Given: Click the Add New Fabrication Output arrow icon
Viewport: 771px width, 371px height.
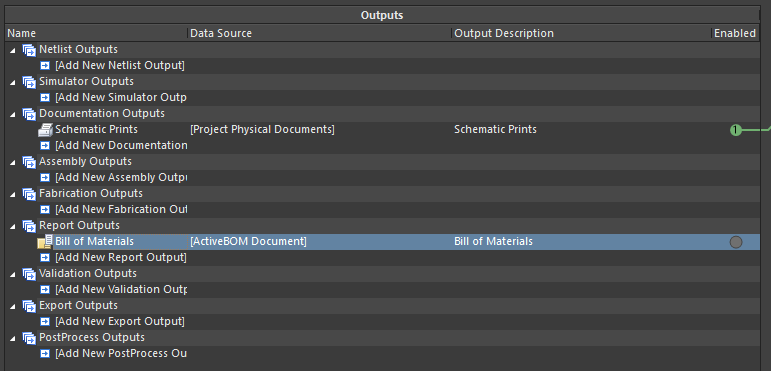Looking at the screenshot, I should (x=45, y=210).
